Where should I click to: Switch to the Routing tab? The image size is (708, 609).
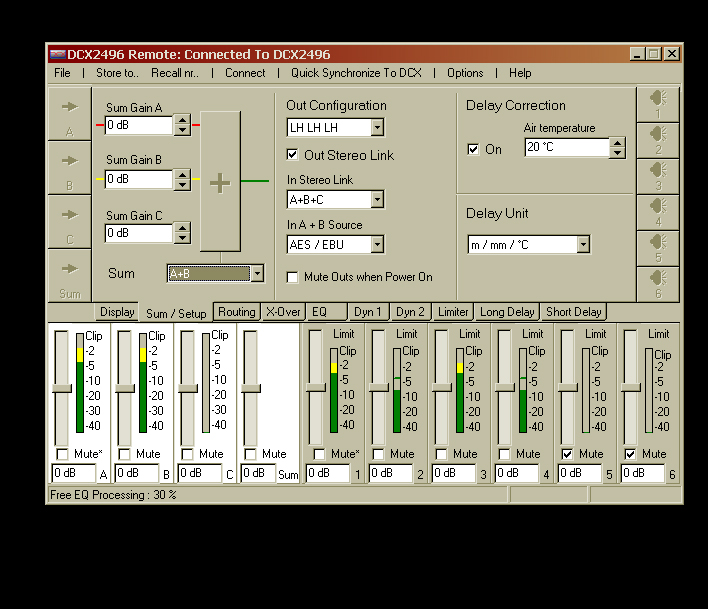pyautogui.click(x=237, y=312)
